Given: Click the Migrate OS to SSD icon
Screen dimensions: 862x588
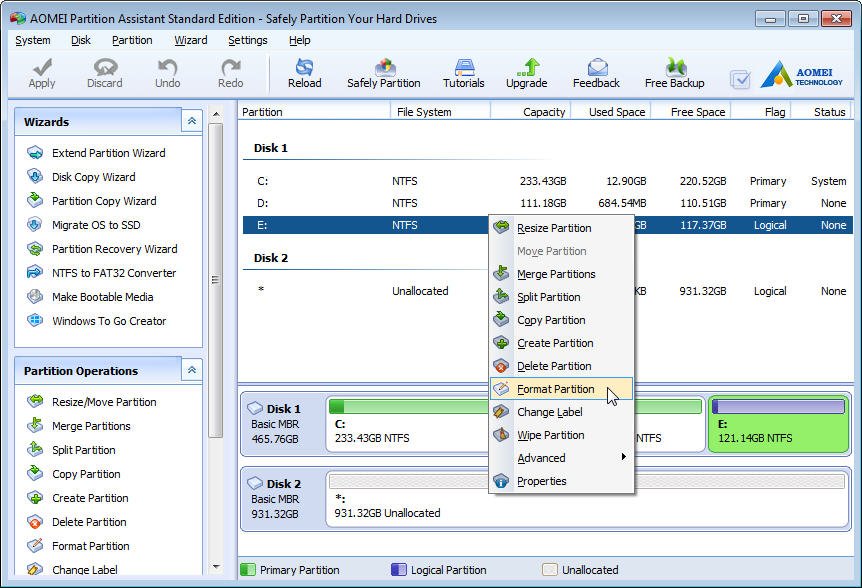Looking at the screenshot, I should [35, 224].
